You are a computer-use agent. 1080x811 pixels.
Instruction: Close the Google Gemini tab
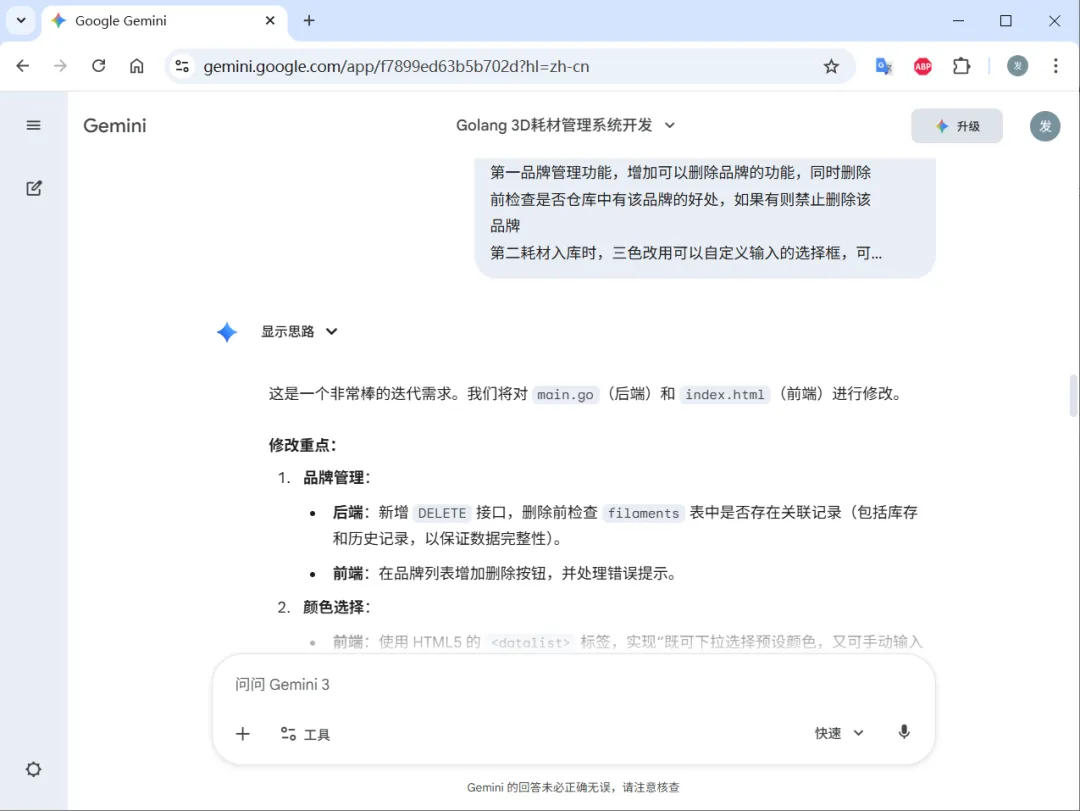coord(270,21)
